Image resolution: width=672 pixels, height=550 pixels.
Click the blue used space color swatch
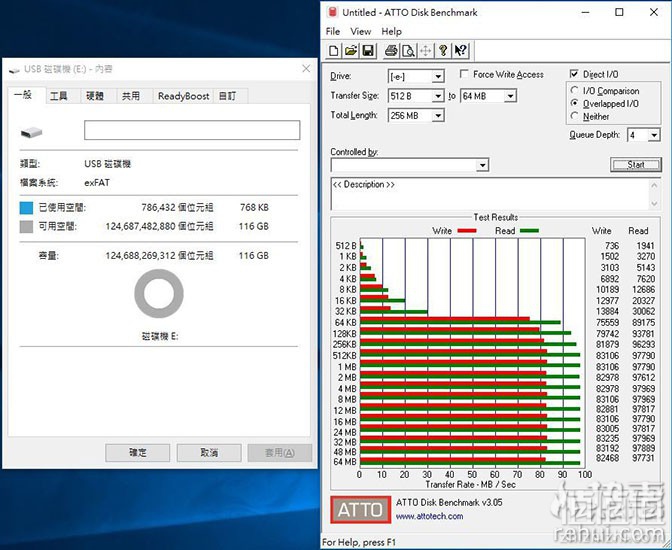pyautogui.click(x=26, y=208)
